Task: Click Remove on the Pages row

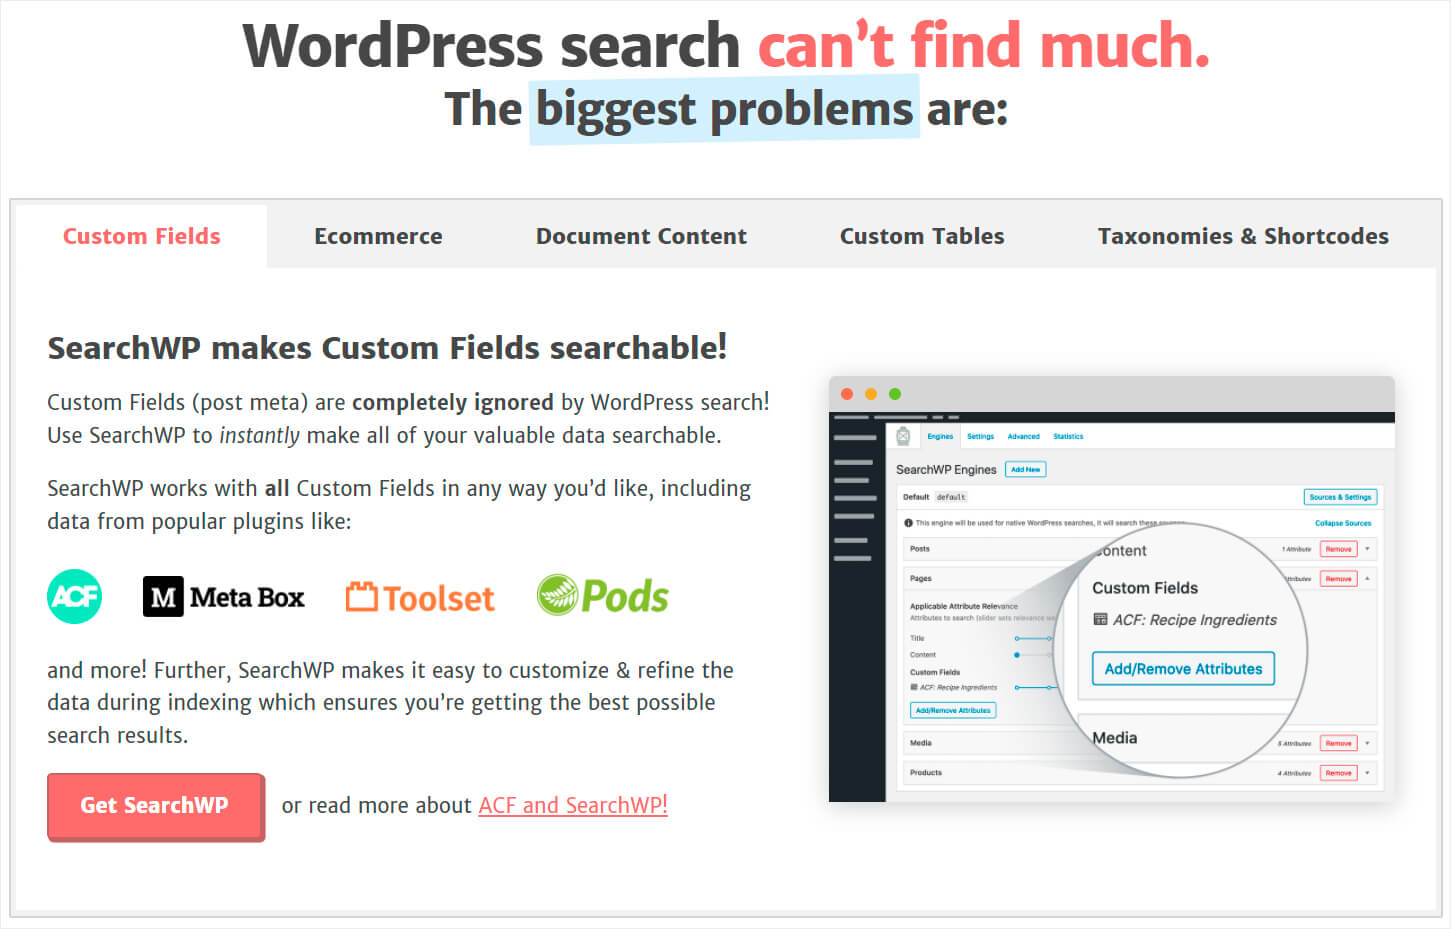Action: click(1338, 579)
